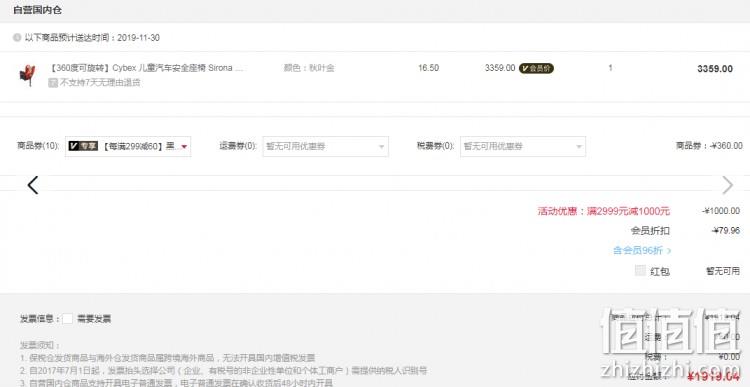This screenshot has width=750, height=387.
Task: Open the 含会员96折 link
Action: [642, 250]
